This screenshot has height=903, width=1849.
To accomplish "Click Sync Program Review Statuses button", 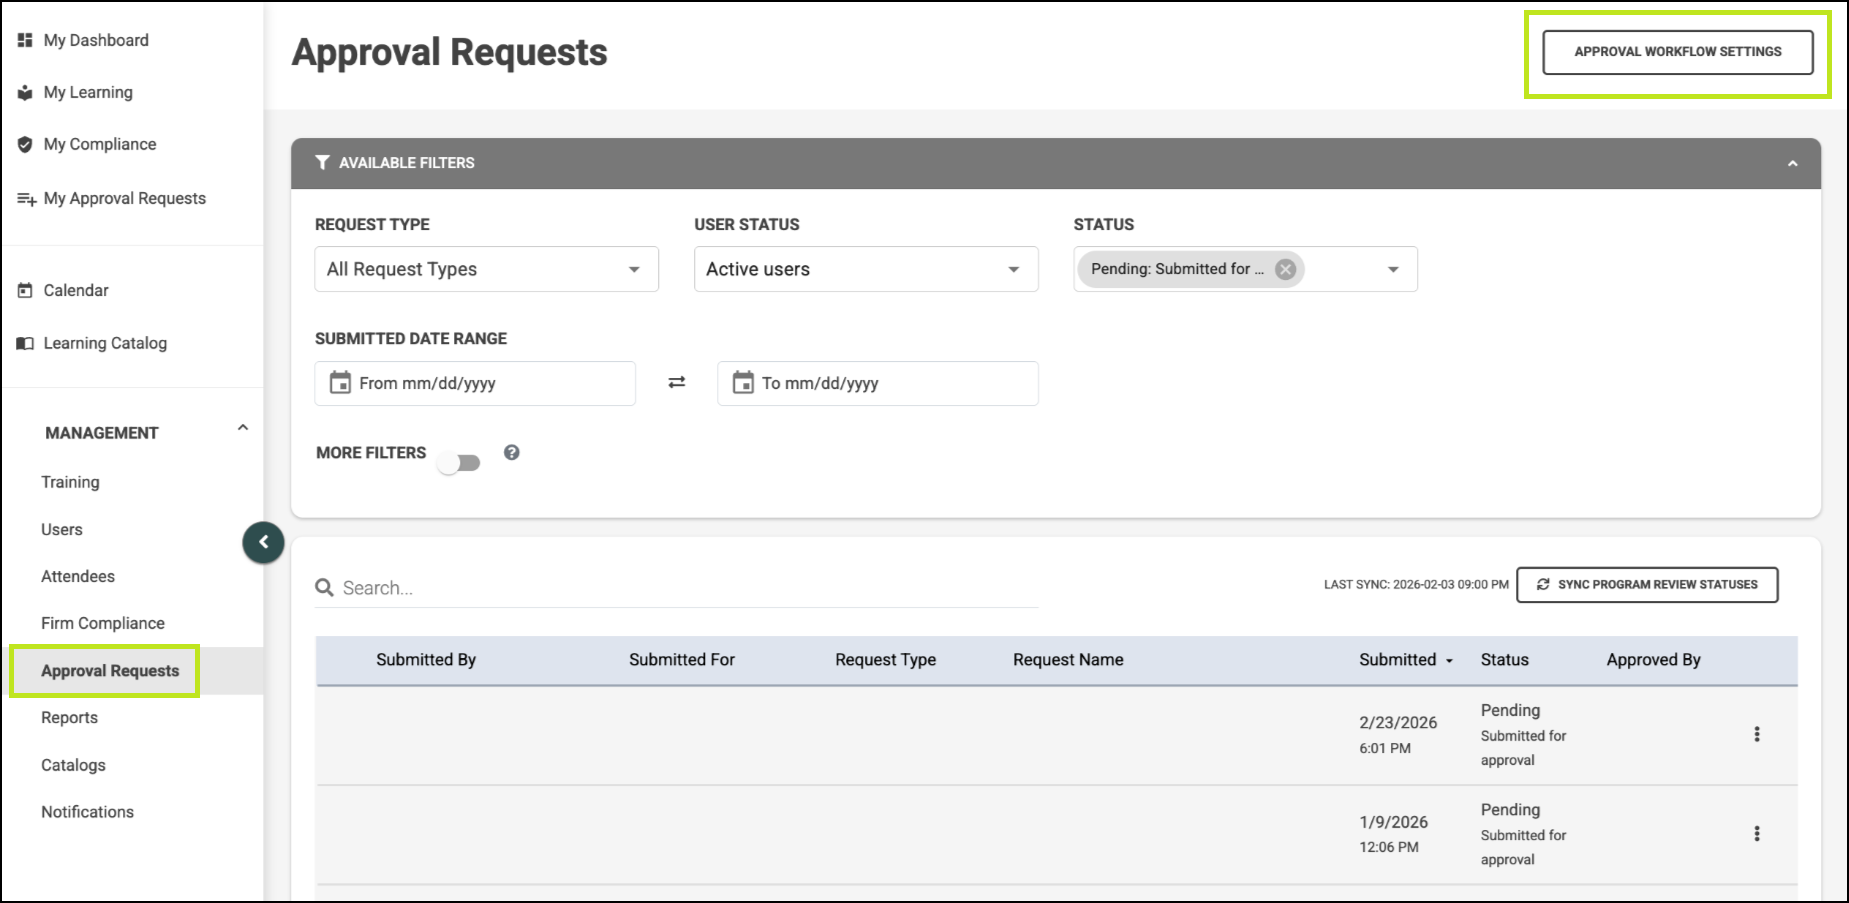I will (1646, 585).
